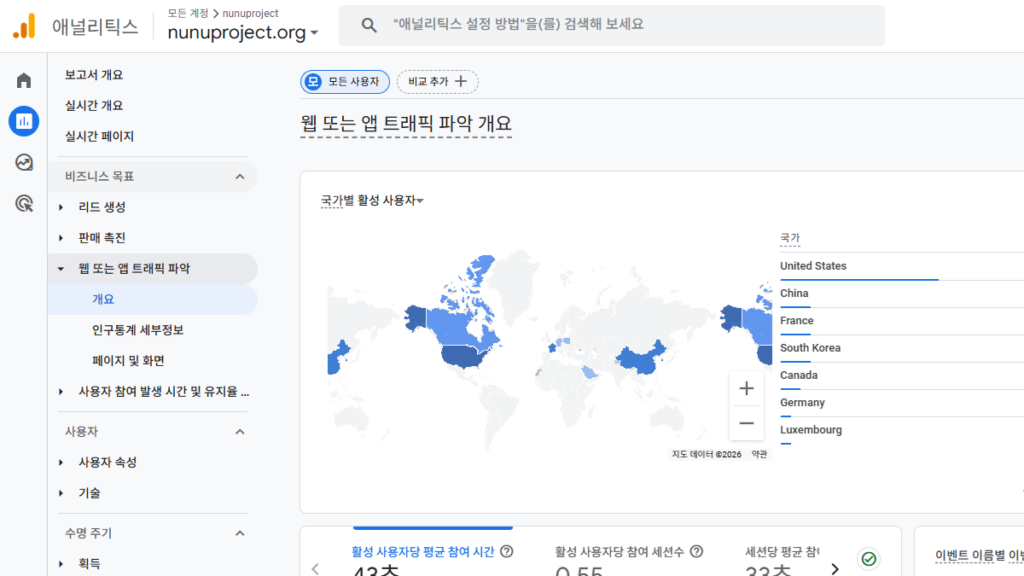The height and width of the screenshot is (576, 1024).
Task: Open the Reports bar chart icon
Action: 24,121
